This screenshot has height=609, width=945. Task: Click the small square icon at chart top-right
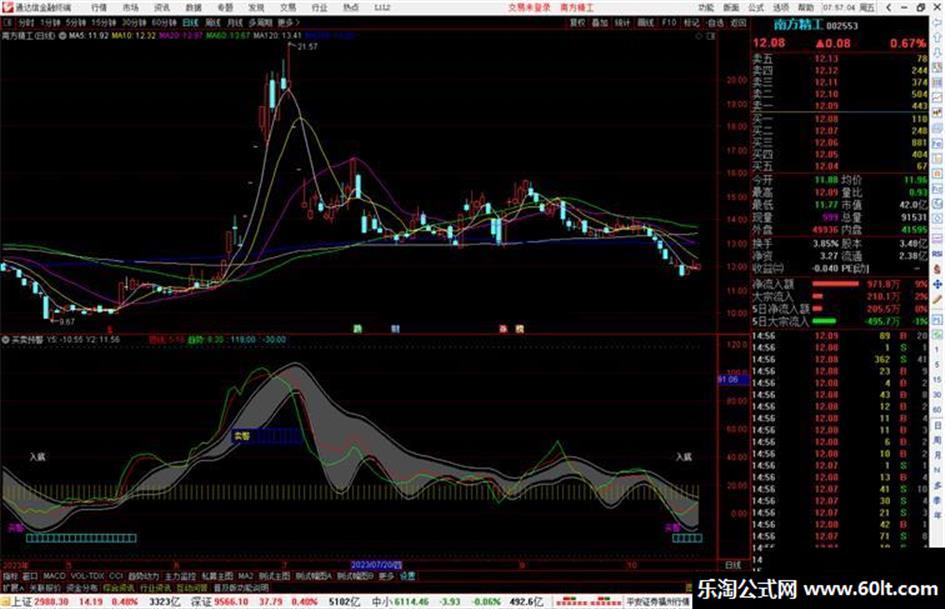coord(711,36)
